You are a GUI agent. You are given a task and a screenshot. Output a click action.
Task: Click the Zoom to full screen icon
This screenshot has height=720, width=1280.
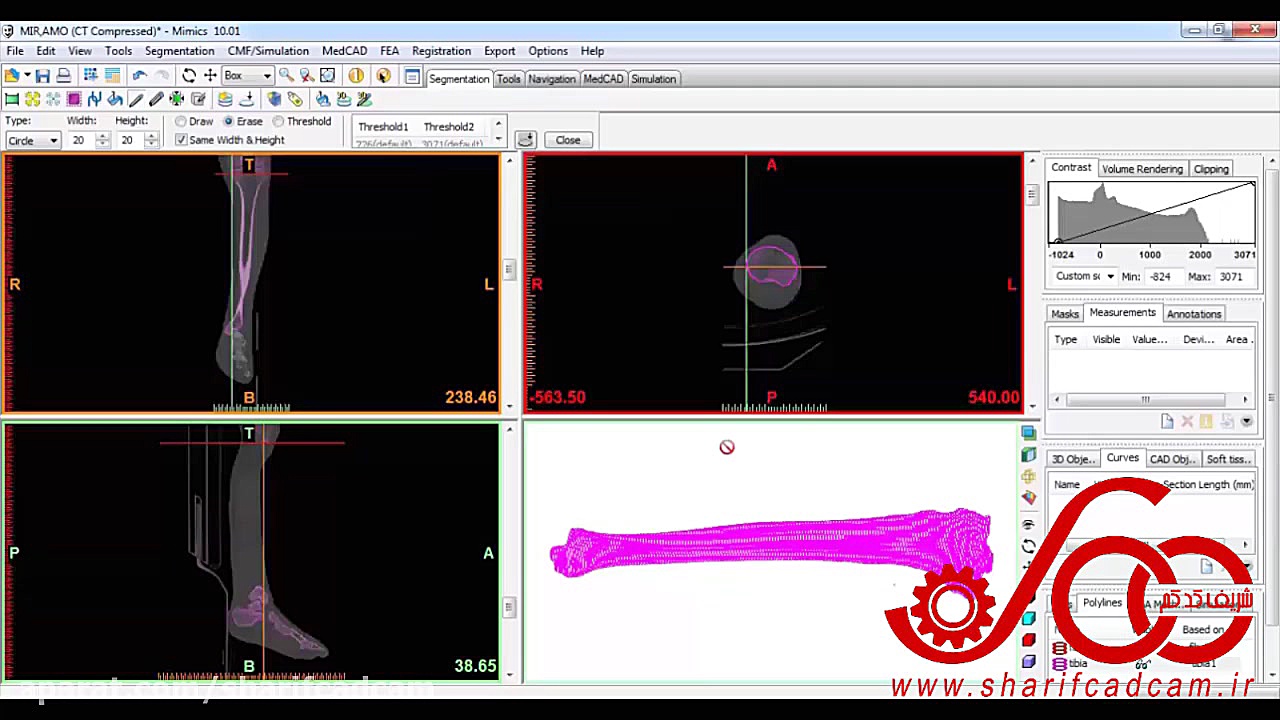pos(327,75)
